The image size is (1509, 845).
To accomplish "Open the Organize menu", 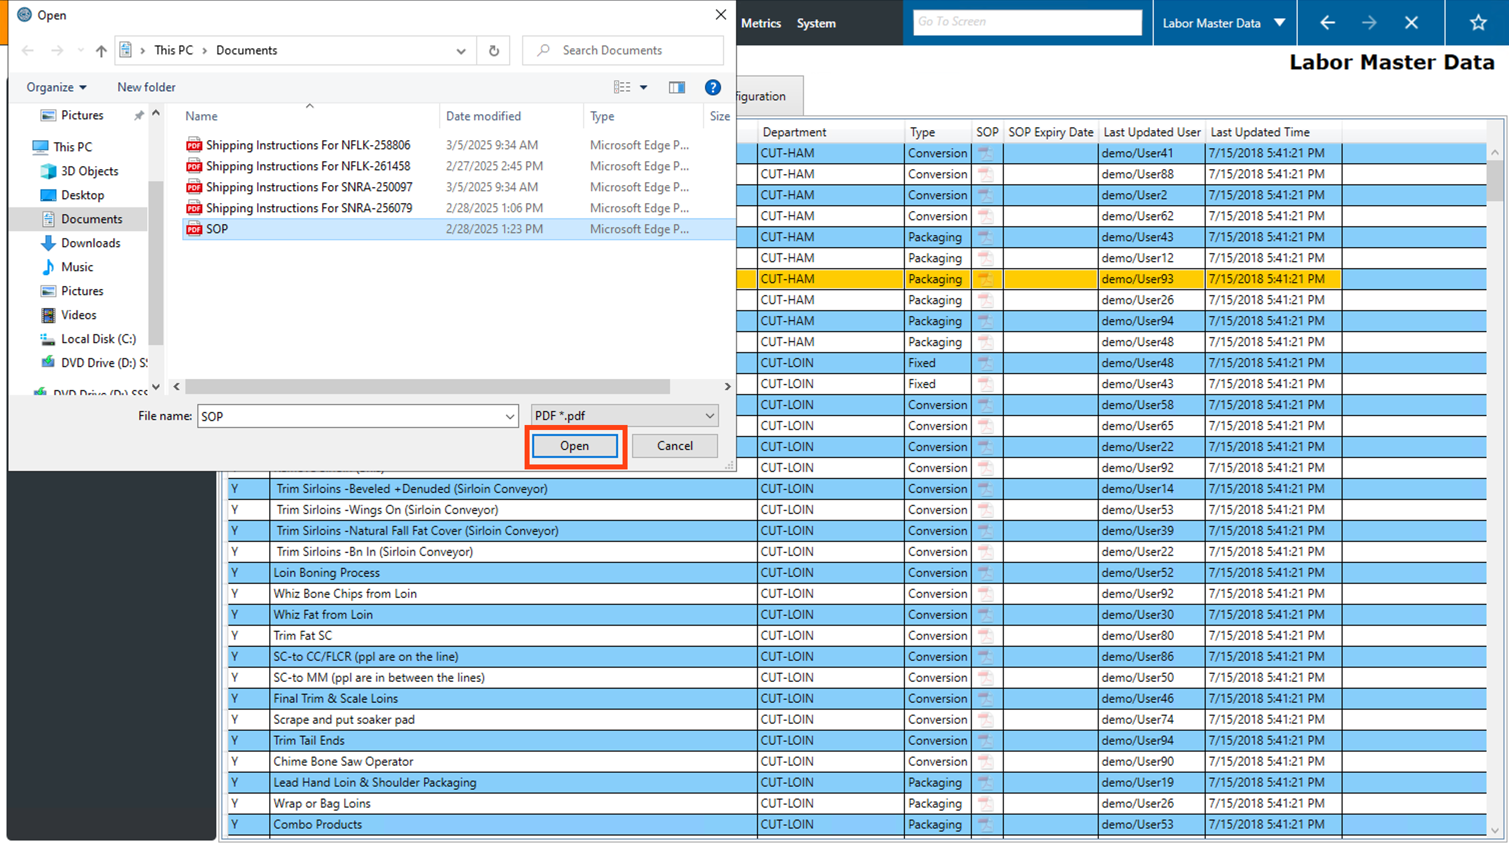I will [56, 87].
